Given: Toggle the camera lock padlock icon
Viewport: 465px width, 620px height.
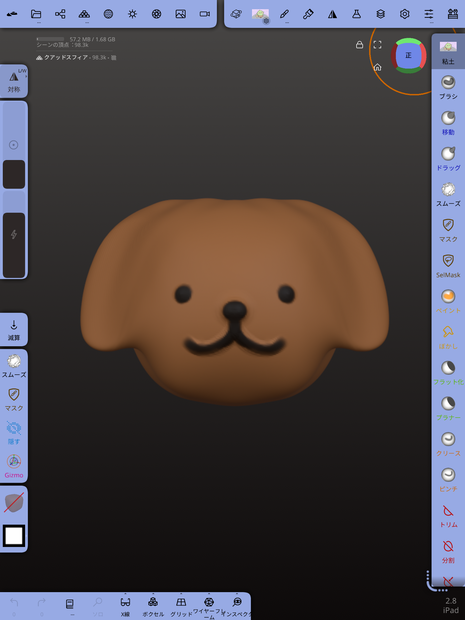Looking at the screenshot, I should coord(359,45).
